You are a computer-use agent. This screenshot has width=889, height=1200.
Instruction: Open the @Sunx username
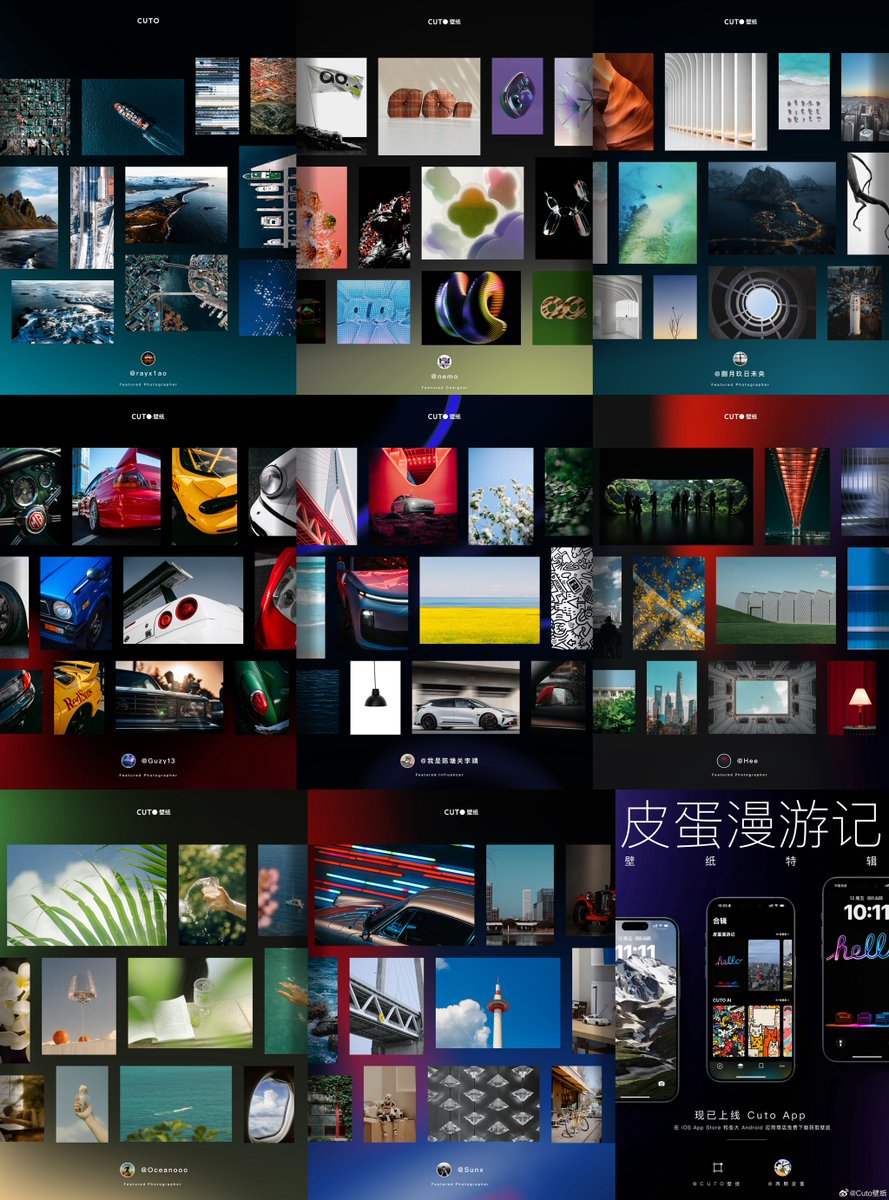click(x=470, y=1169)
